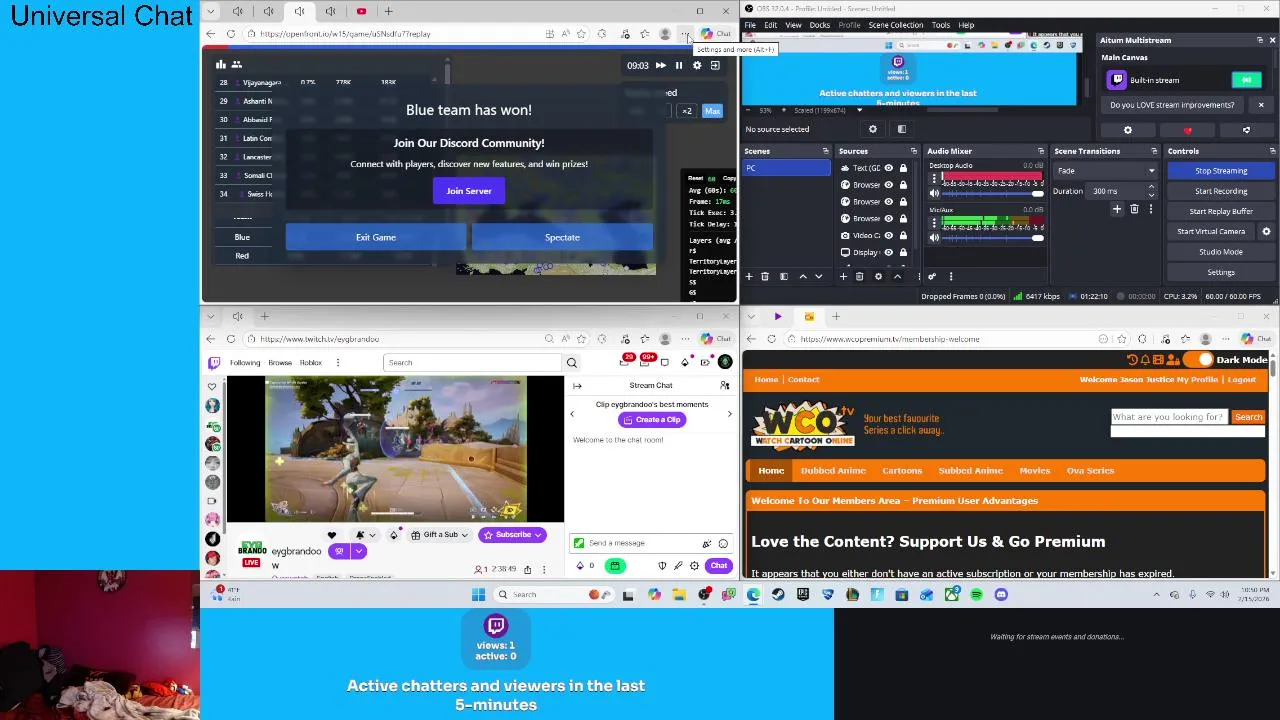The height and width of the screenshot is (720, 1280).
Task: Open Twitch Browse nav item
Action: [x=280, y=363]
